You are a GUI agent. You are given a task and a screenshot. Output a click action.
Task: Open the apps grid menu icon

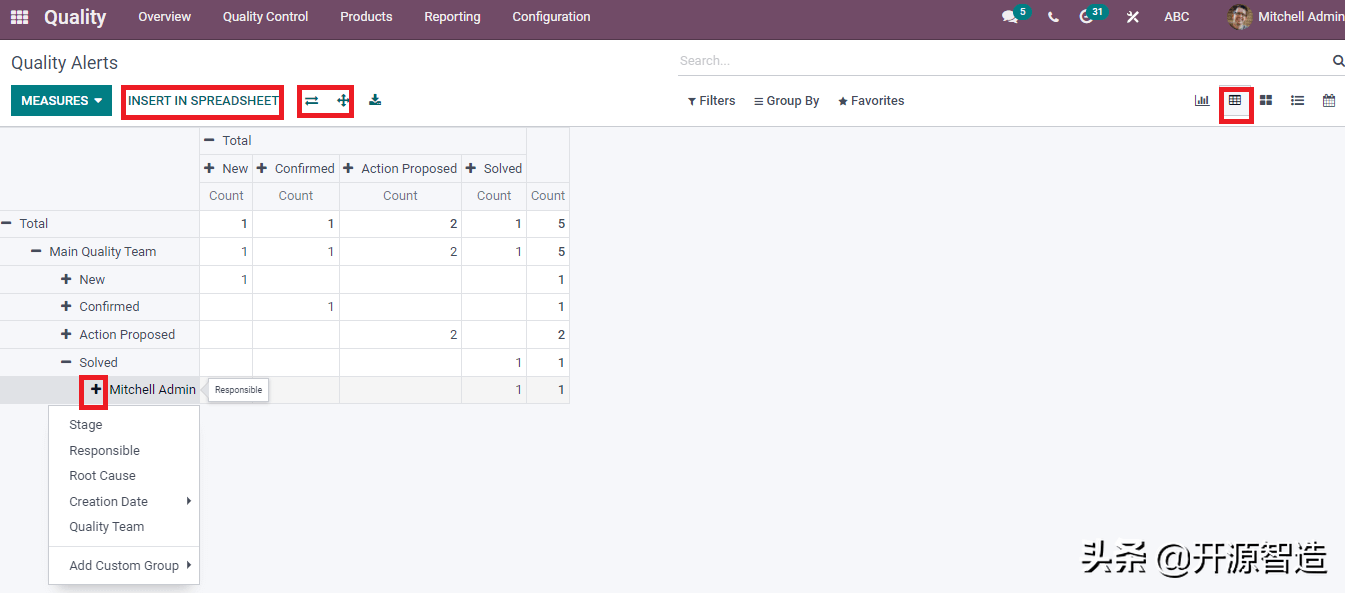pyautogui.click(x=19, y=17)
